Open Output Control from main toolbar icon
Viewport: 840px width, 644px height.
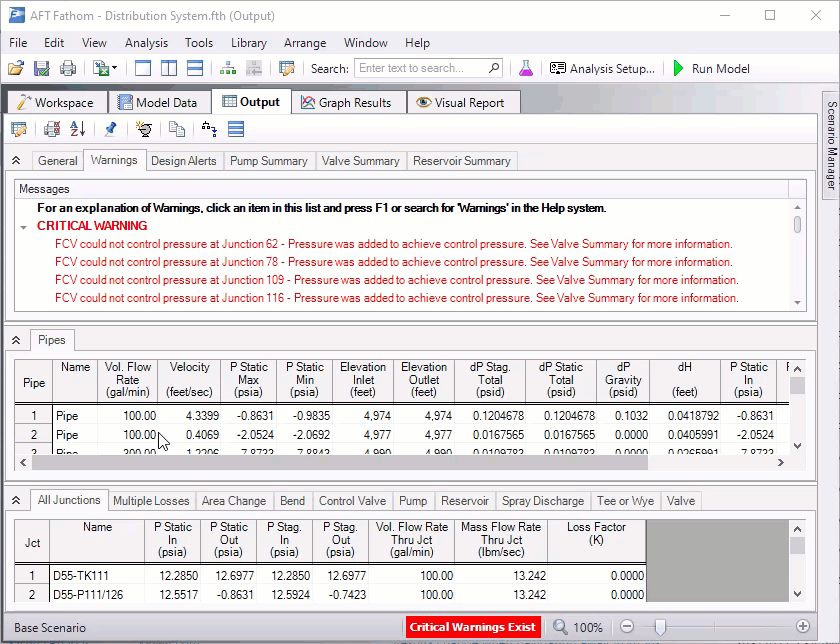(x=287, y=69)
